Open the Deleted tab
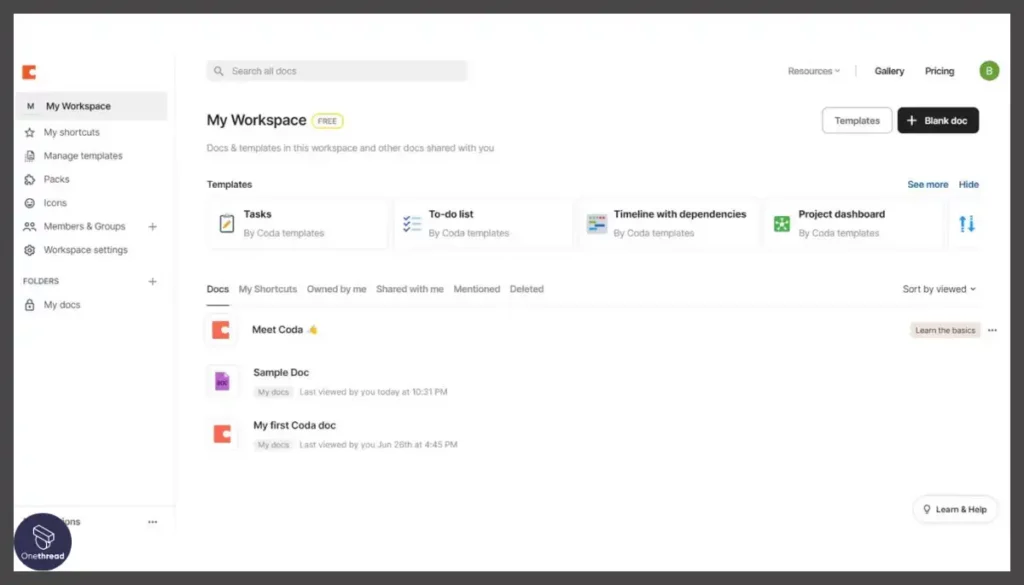This screenshot has width=1024, height=585. coord(526,289)
